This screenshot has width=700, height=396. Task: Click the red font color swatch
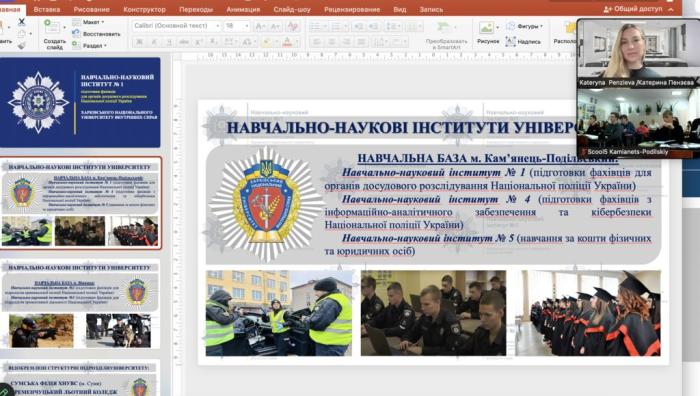click(287, 42)
